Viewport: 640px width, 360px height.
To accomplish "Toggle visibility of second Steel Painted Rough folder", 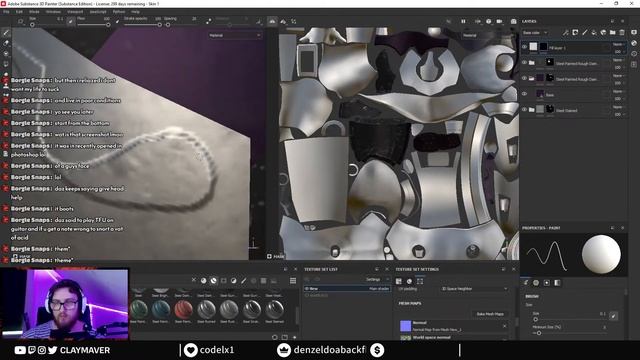I will click(x=524, y=78).
